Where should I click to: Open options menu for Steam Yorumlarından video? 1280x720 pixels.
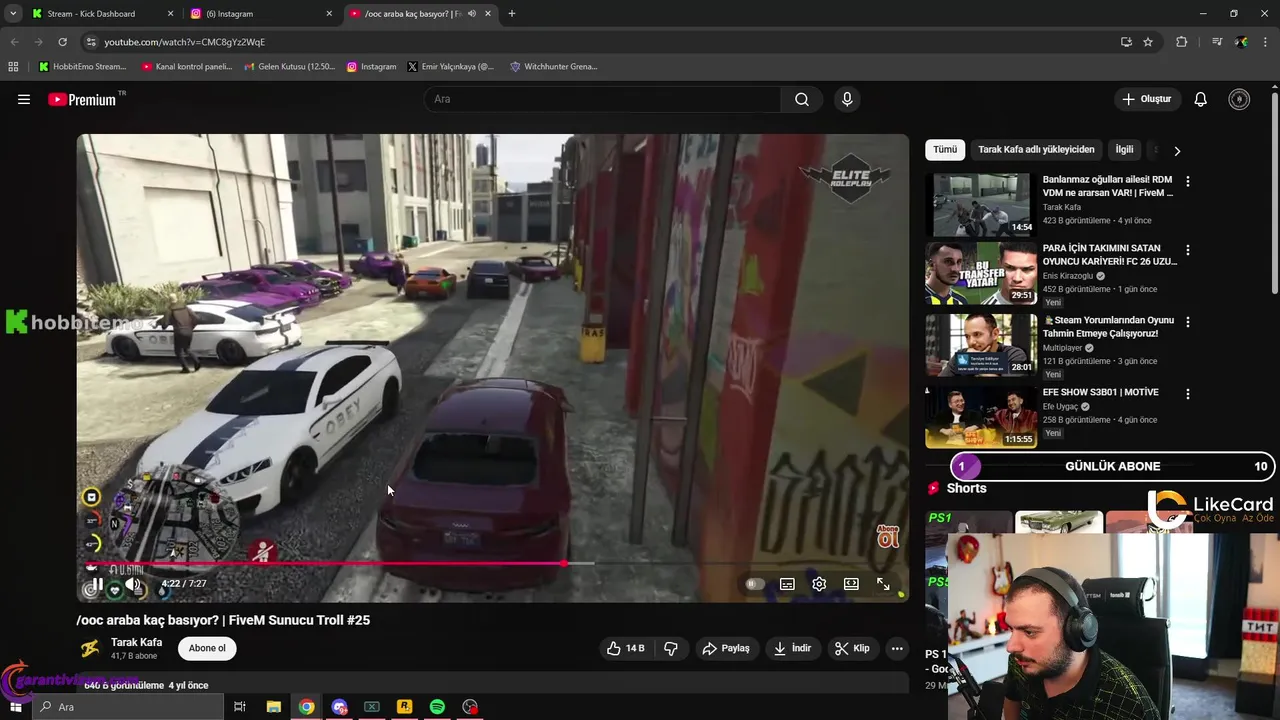1188,322
